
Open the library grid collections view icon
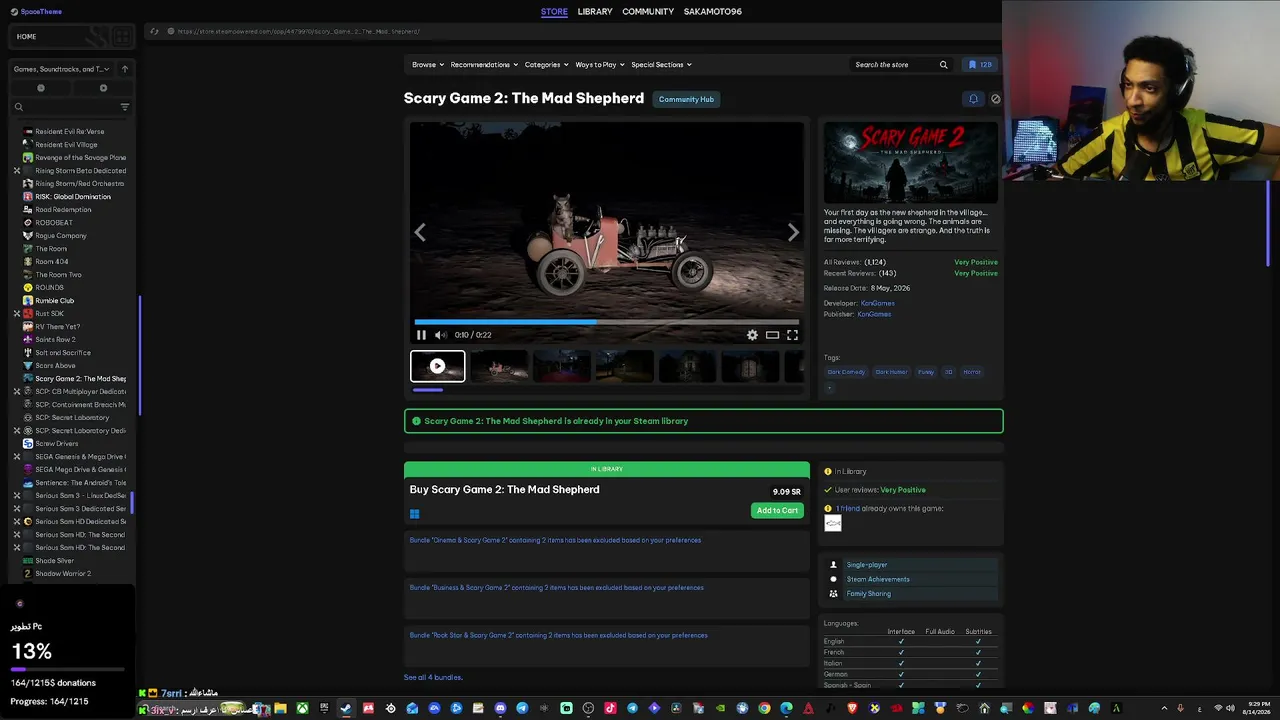click(121, 37)
